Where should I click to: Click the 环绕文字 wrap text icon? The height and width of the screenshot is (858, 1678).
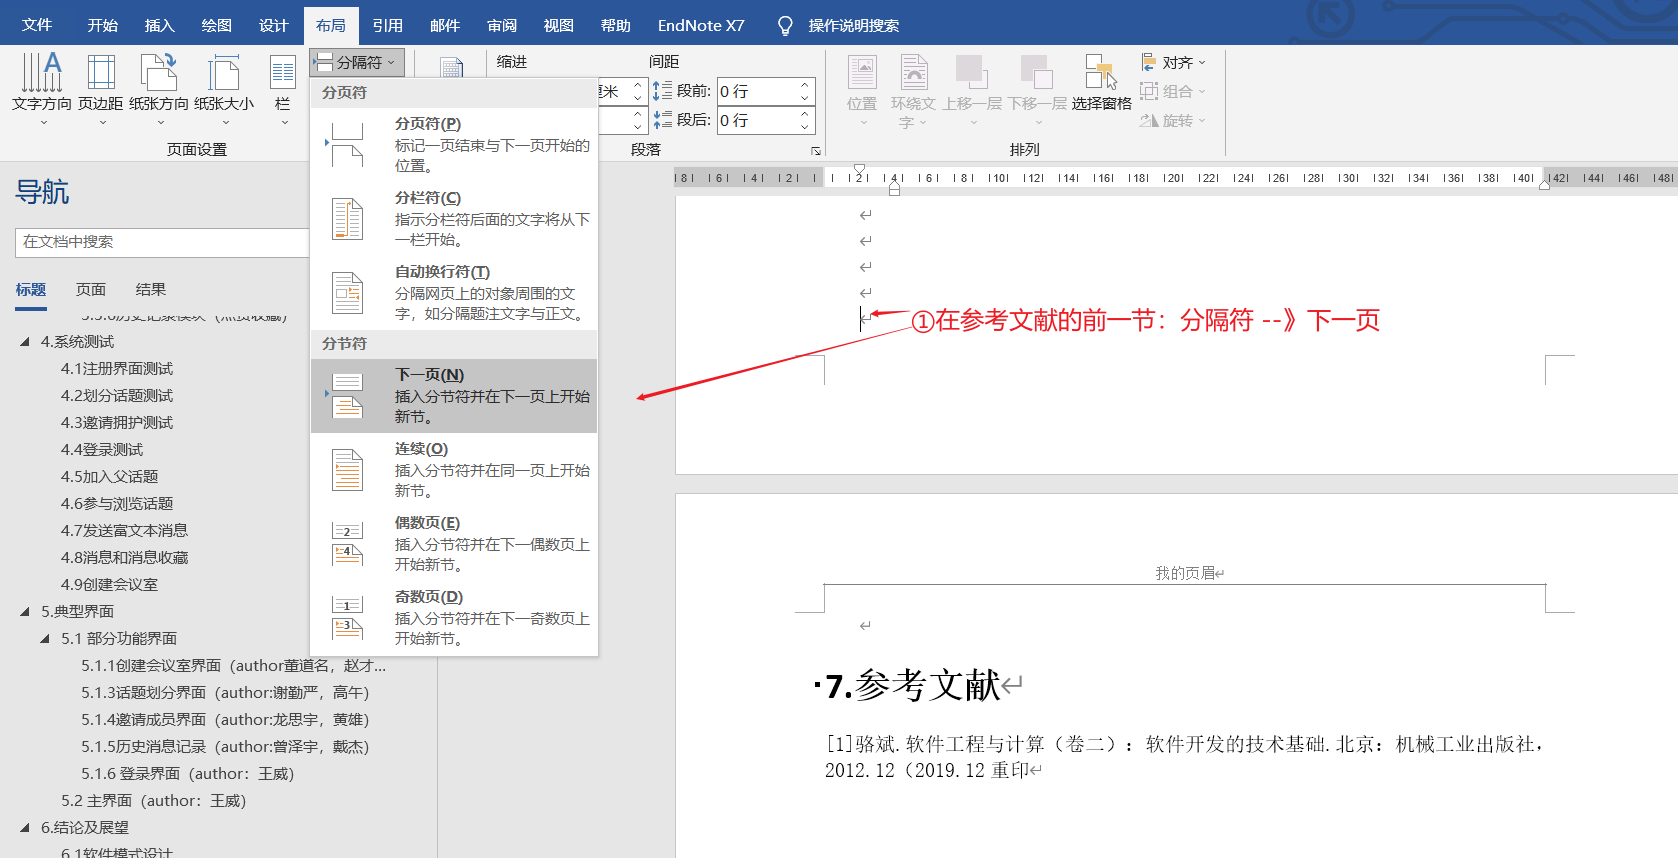pyautogui.click(x=914, y=72)
